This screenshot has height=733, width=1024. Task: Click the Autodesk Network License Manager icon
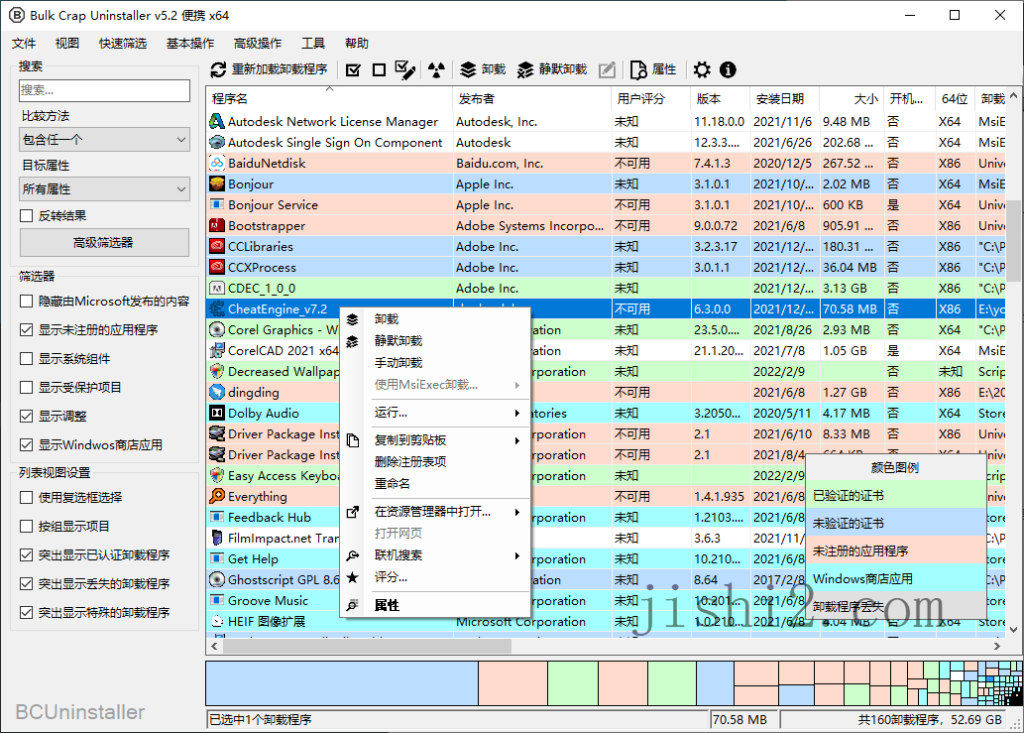pyautogui.click(x=216, y=122)
